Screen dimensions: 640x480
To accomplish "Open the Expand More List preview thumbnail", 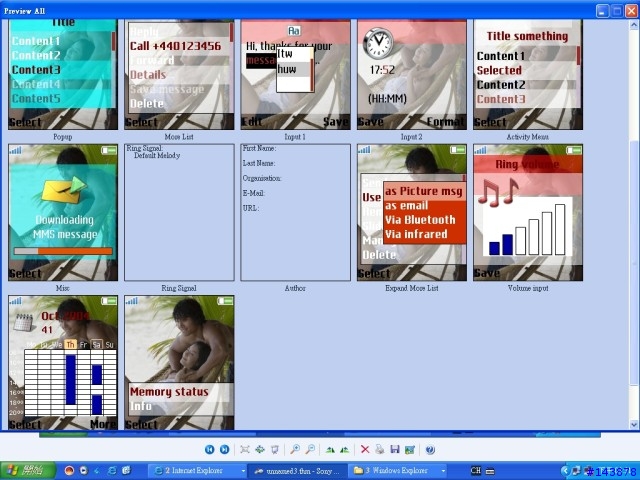I will pos(412,212).
